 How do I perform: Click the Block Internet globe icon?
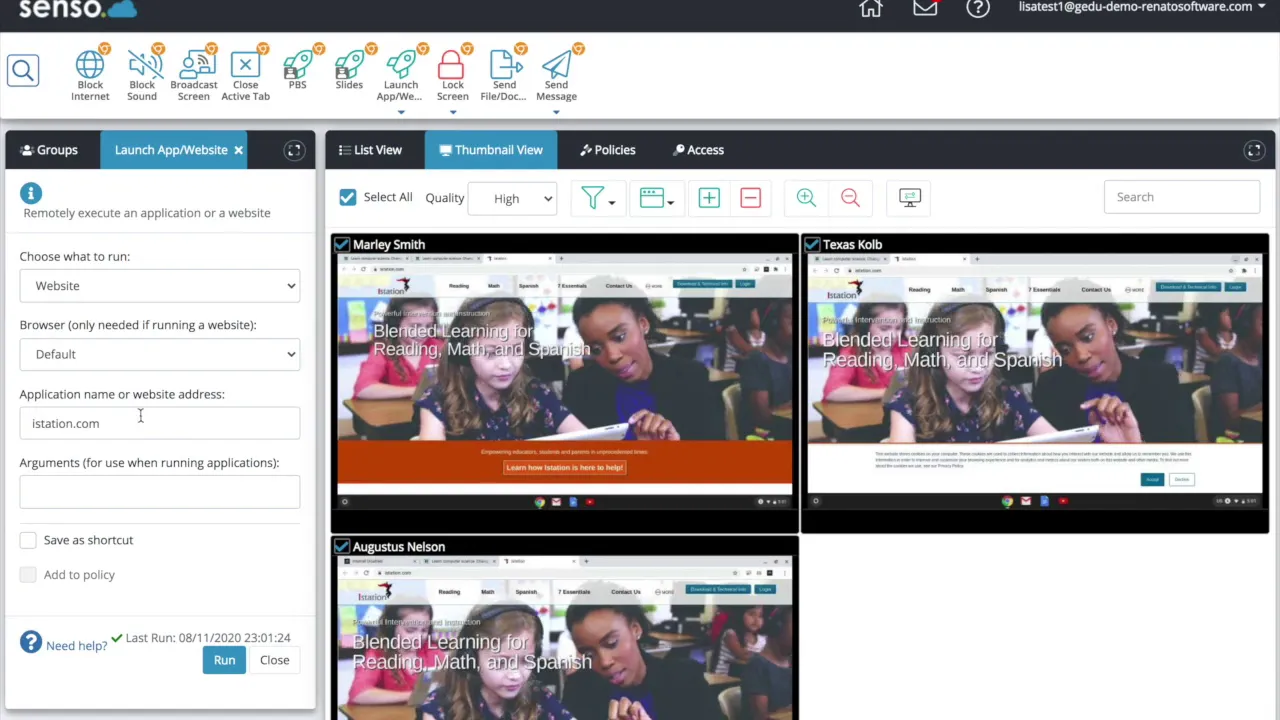click(90, 65)
